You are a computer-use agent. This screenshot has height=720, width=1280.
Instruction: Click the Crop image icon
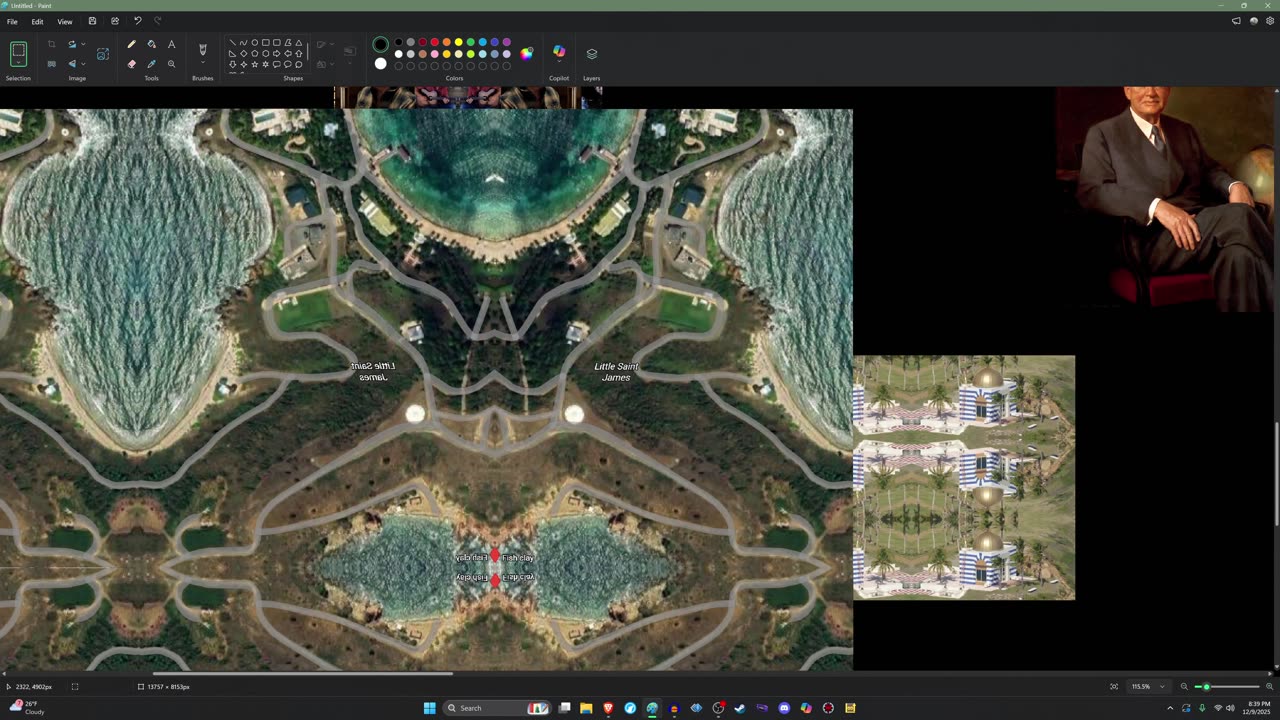[51, 44]
